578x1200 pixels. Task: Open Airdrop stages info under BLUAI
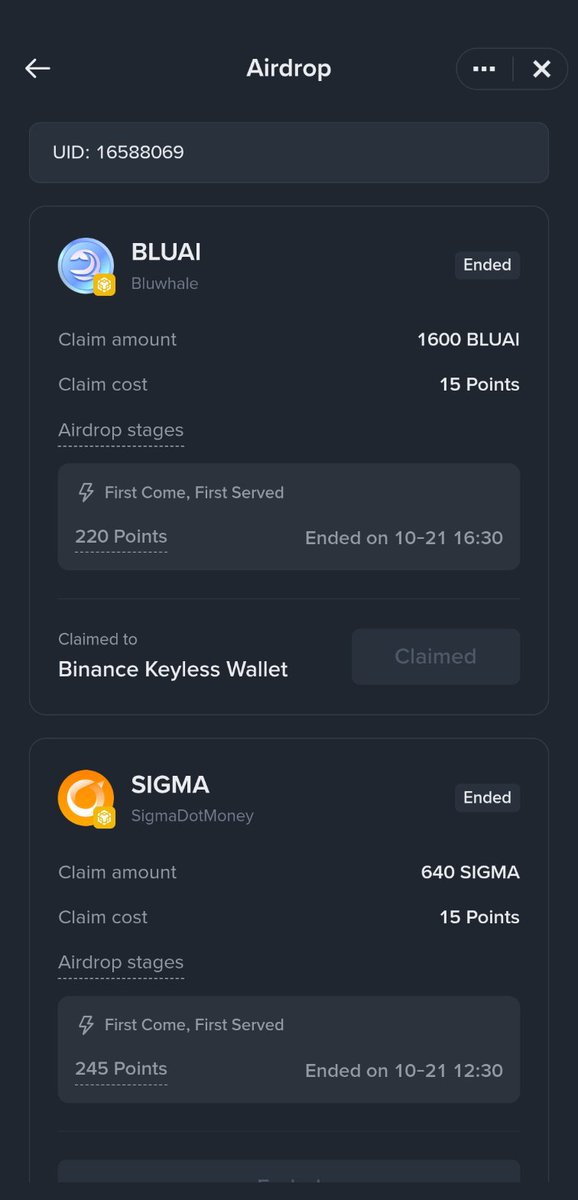(121, 430)
